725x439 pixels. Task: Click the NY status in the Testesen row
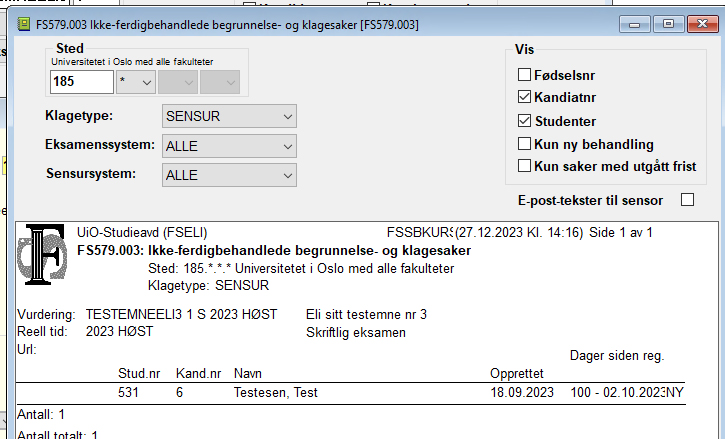click(x=675, y=393)
